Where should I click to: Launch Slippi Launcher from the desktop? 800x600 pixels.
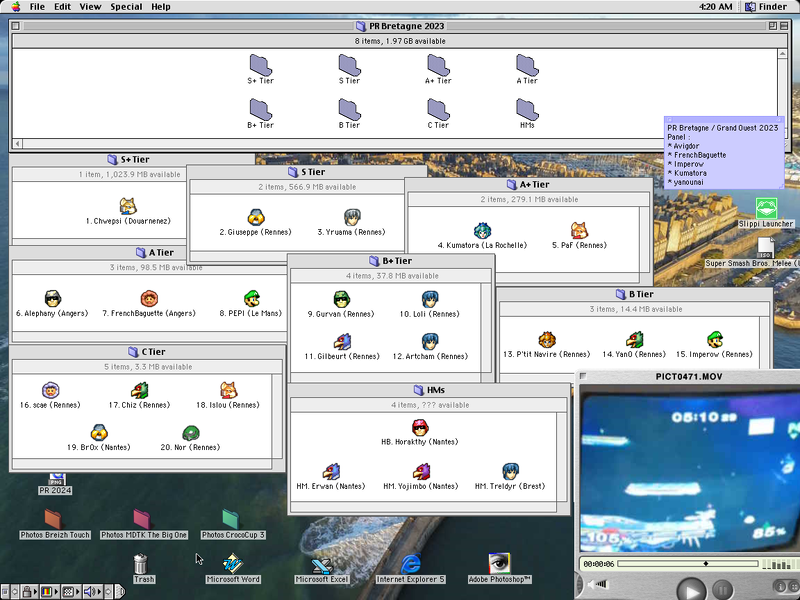pos(766,209)
